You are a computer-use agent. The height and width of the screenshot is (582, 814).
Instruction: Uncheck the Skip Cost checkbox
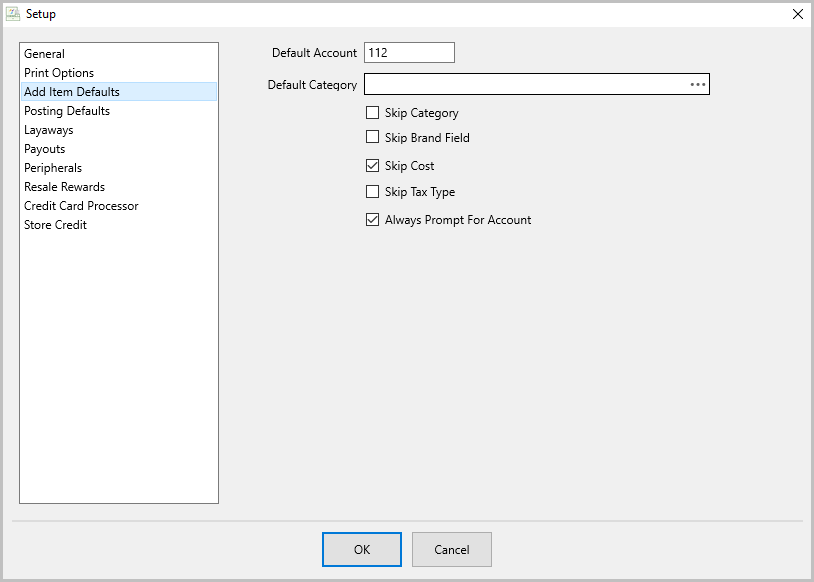[x=372, y=166]
